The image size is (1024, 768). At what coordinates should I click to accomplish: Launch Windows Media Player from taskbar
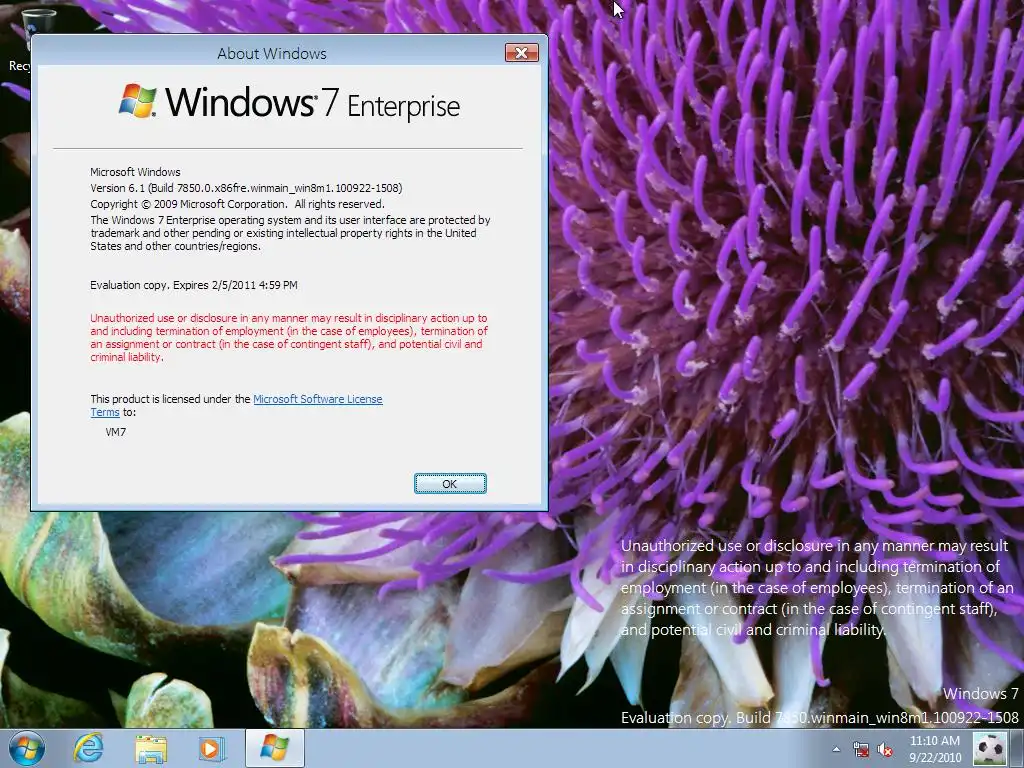(x=212, y=748)
